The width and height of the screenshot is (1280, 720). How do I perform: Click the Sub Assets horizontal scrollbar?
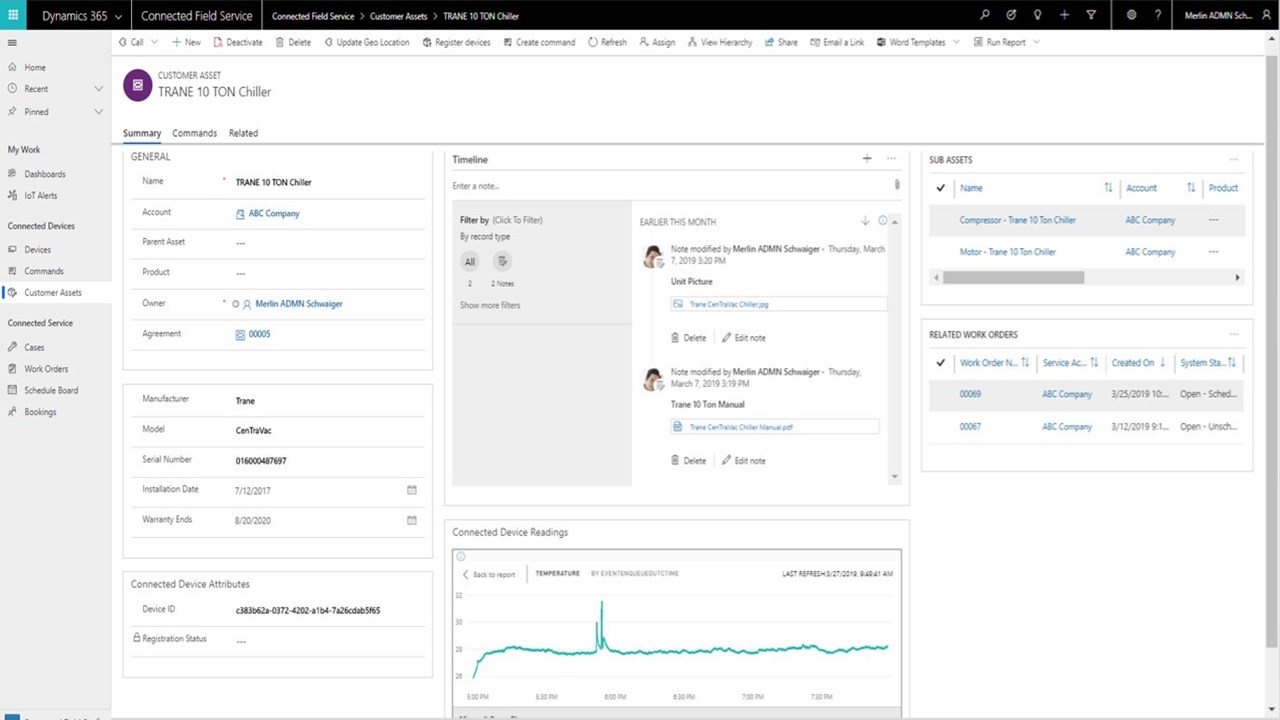[1013, 278]
